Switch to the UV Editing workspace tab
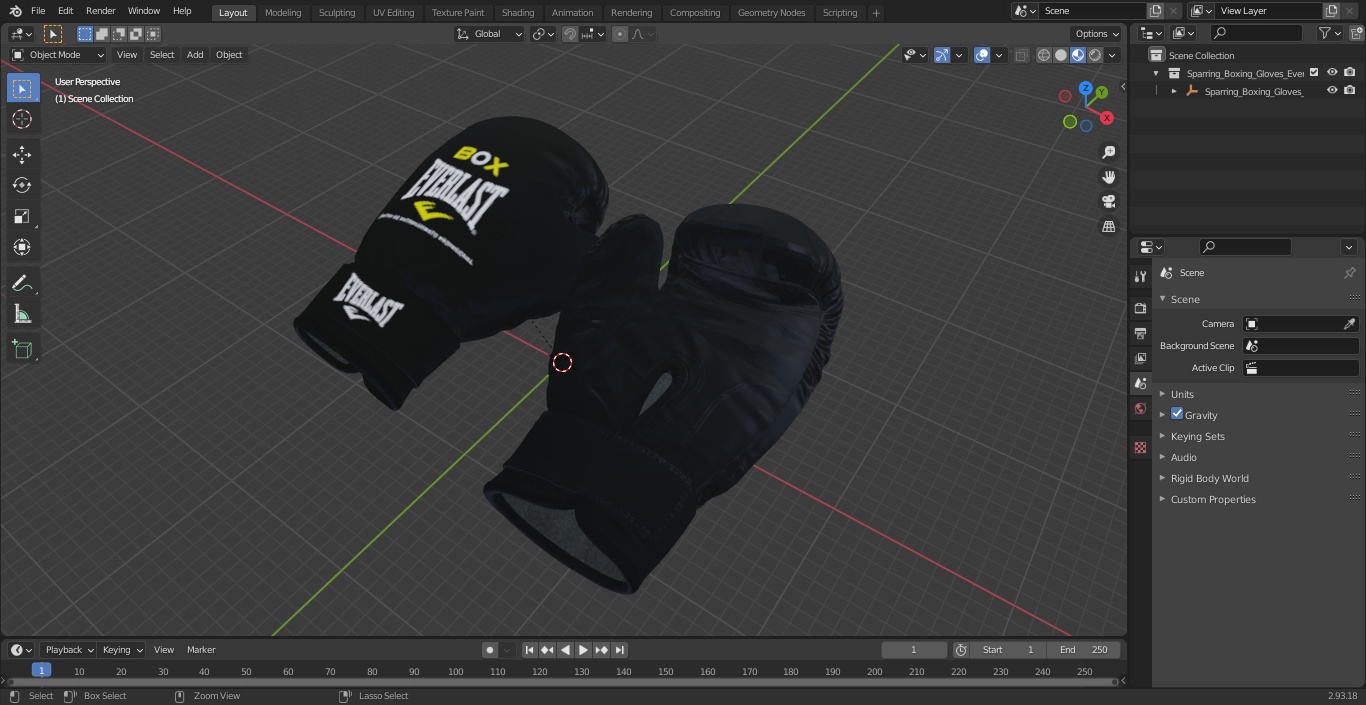 point(393,12)
